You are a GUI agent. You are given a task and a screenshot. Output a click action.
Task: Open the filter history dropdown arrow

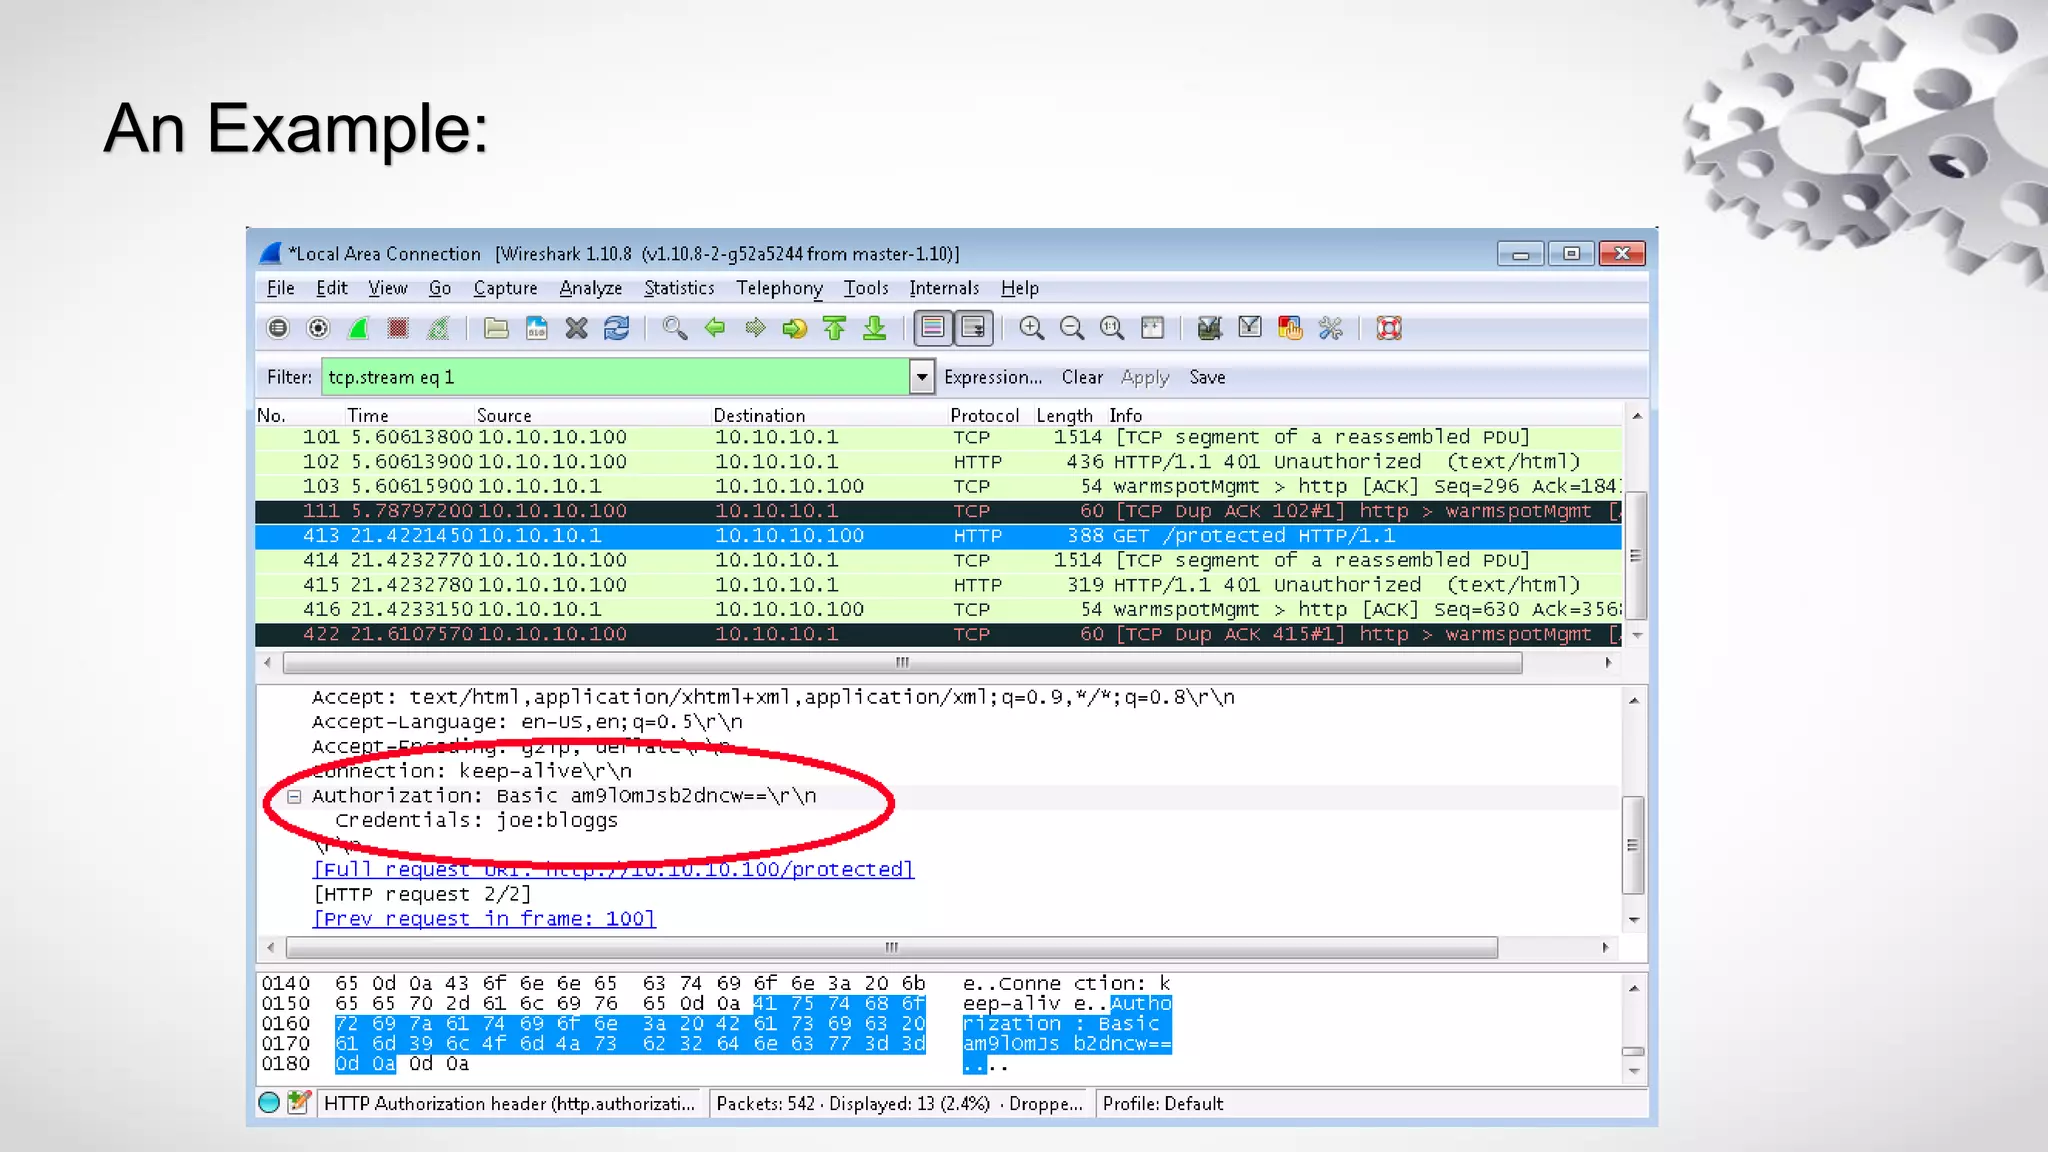(921, 377)
